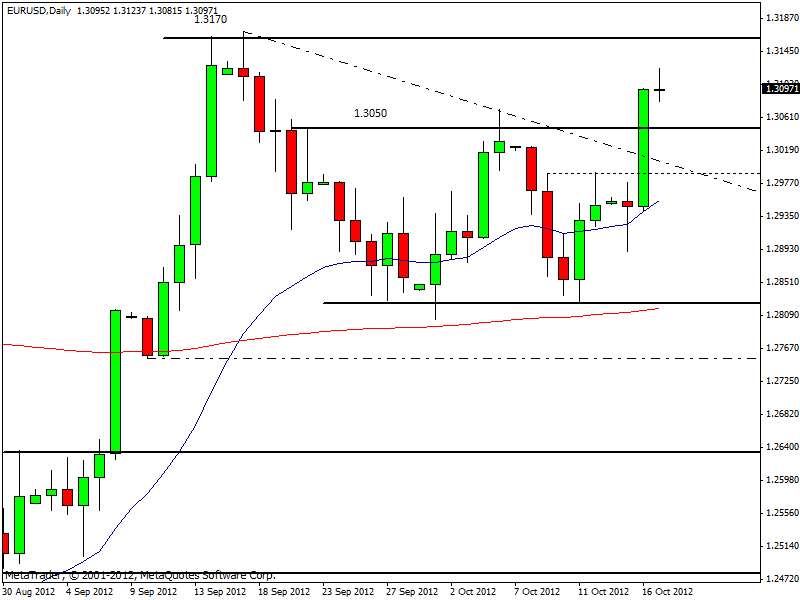Viewport: 800px width, 600px height.
Task: Click the last doji candle on the chart
Action: 660,89
